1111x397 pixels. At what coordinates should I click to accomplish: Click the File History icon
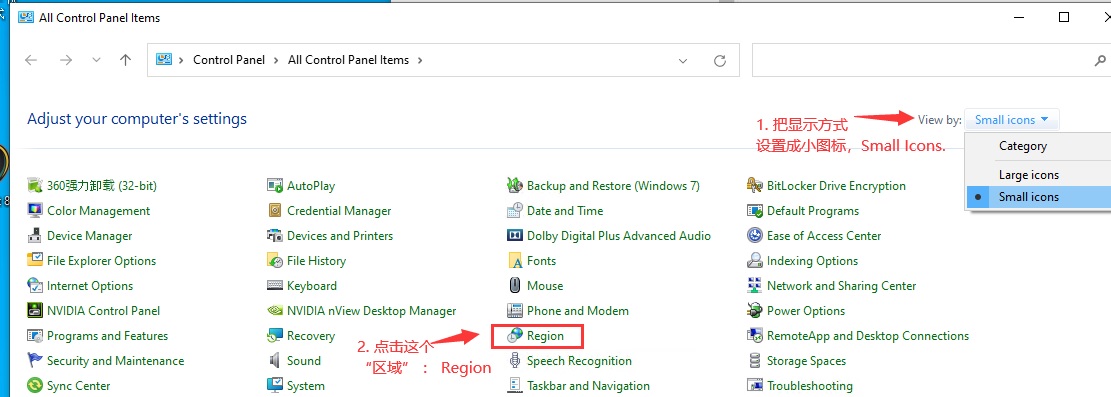tap(275, 260)
